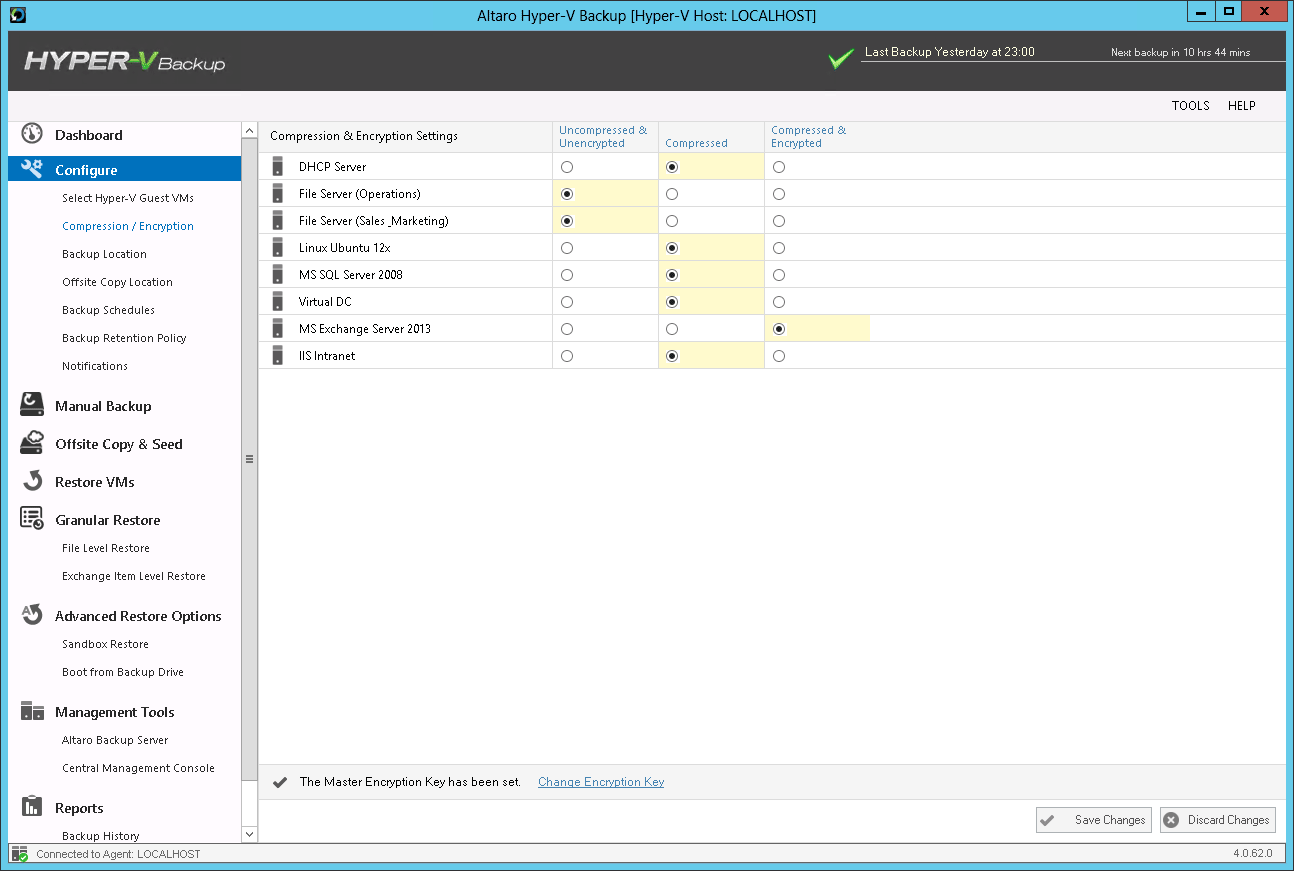Click the encryption key set checkmark icon
This screenshot has width=1294, height=871.
click(x=280, y=782)
